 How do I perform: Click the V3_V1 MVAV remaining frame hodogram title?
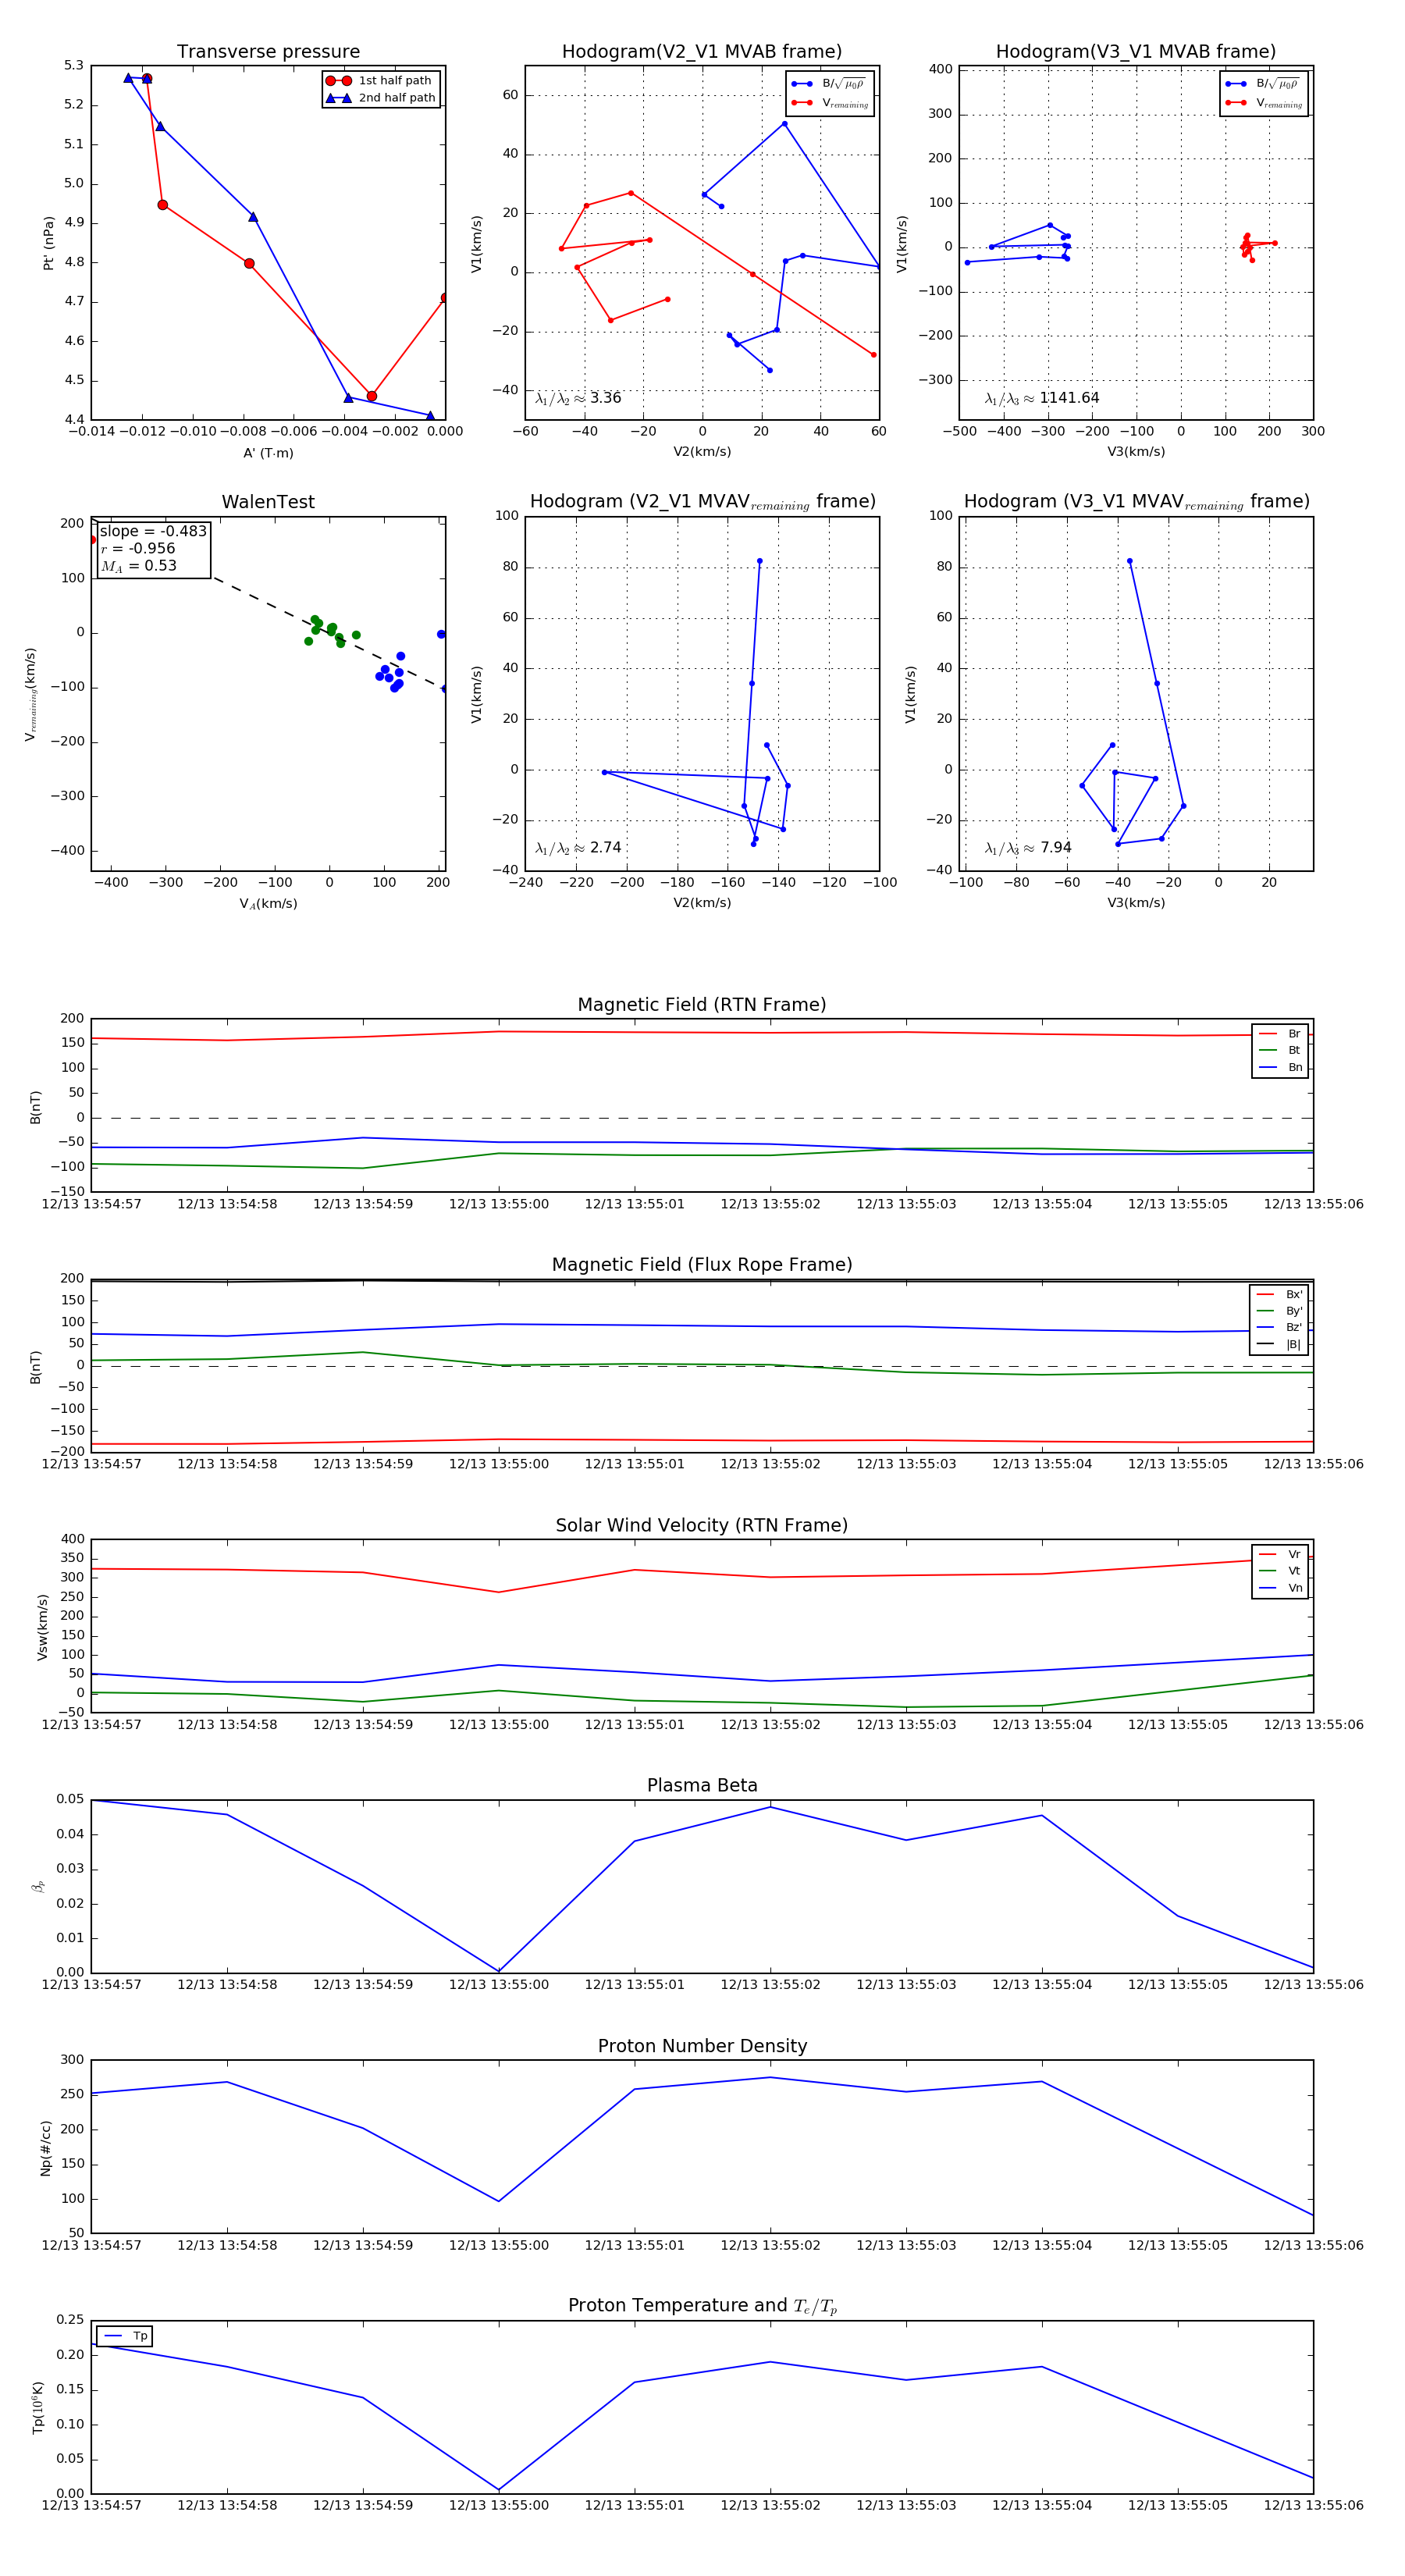pyautogui.click(x=1136, y=502)
